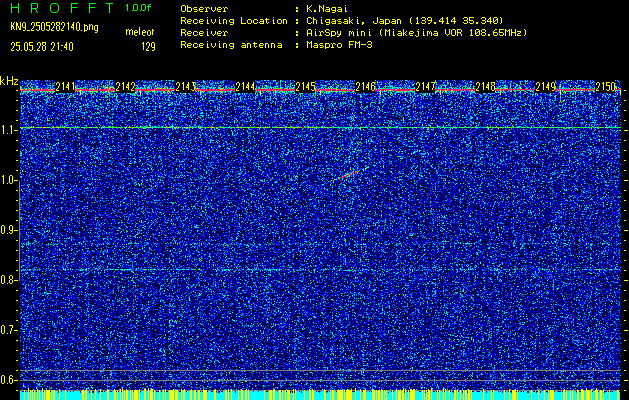Viewport: 629px width, 400px height.
Task: Click the 2149 time marker
Action: 545,87
